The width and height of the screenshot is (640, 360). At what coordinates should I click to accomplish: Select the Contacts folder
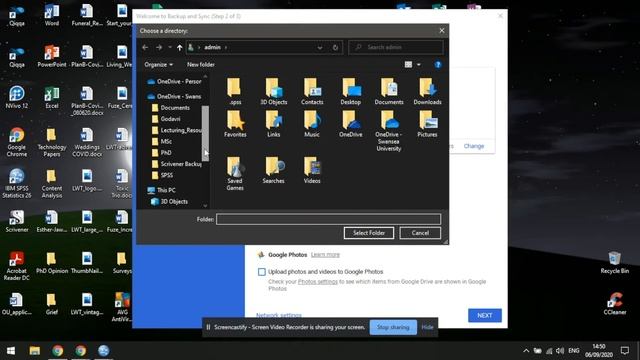coord(312,91)
